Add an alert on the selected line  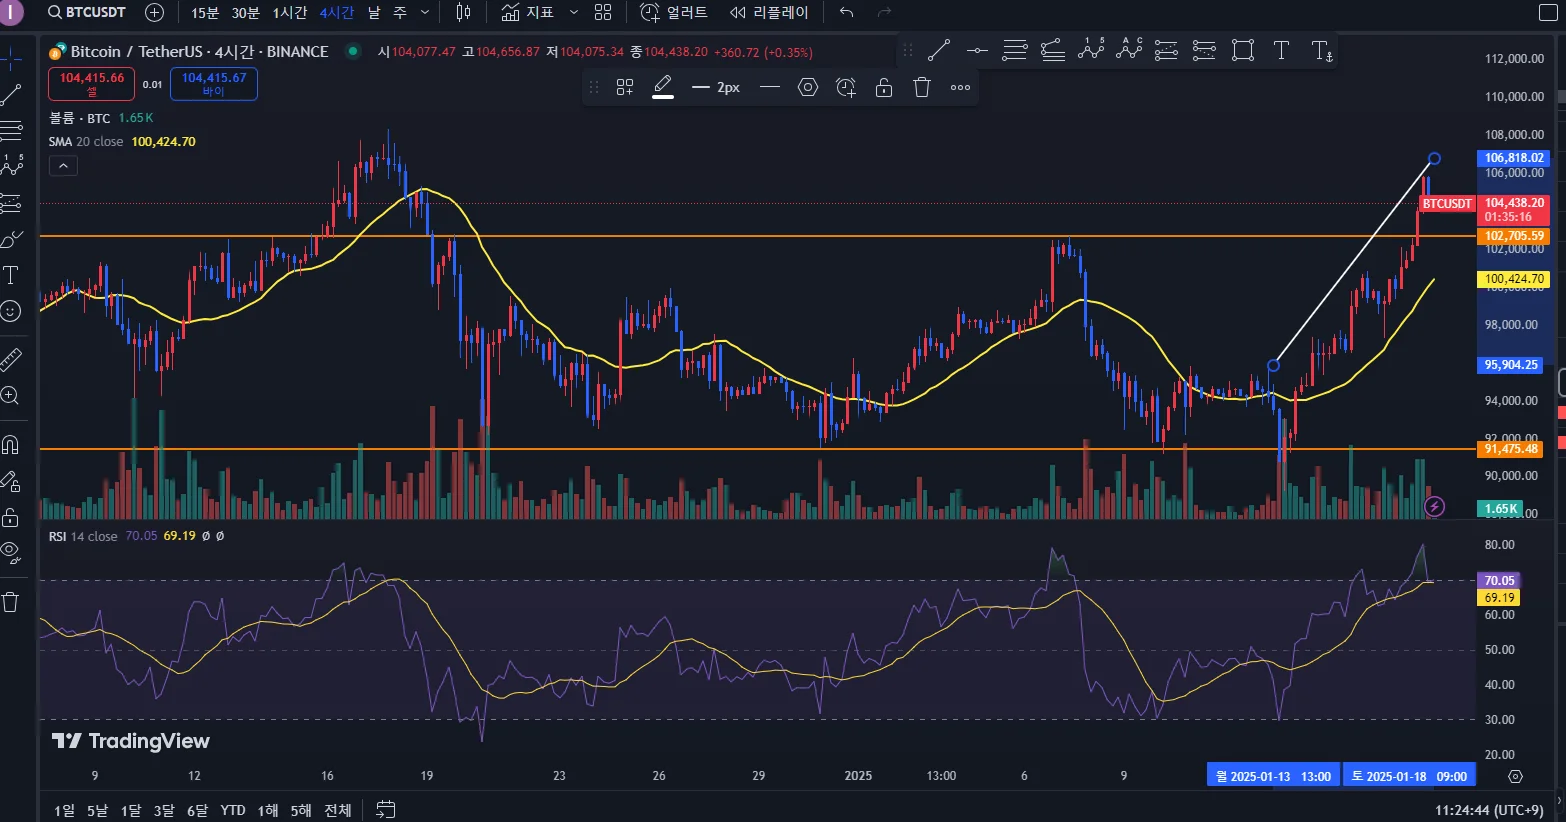(x=846, y=88)
